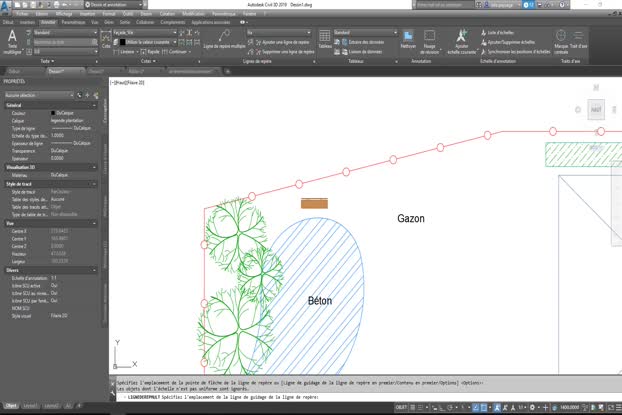Open the dimension style dropdown in Cotes
The image size is (622, 415).
point(145,33)
